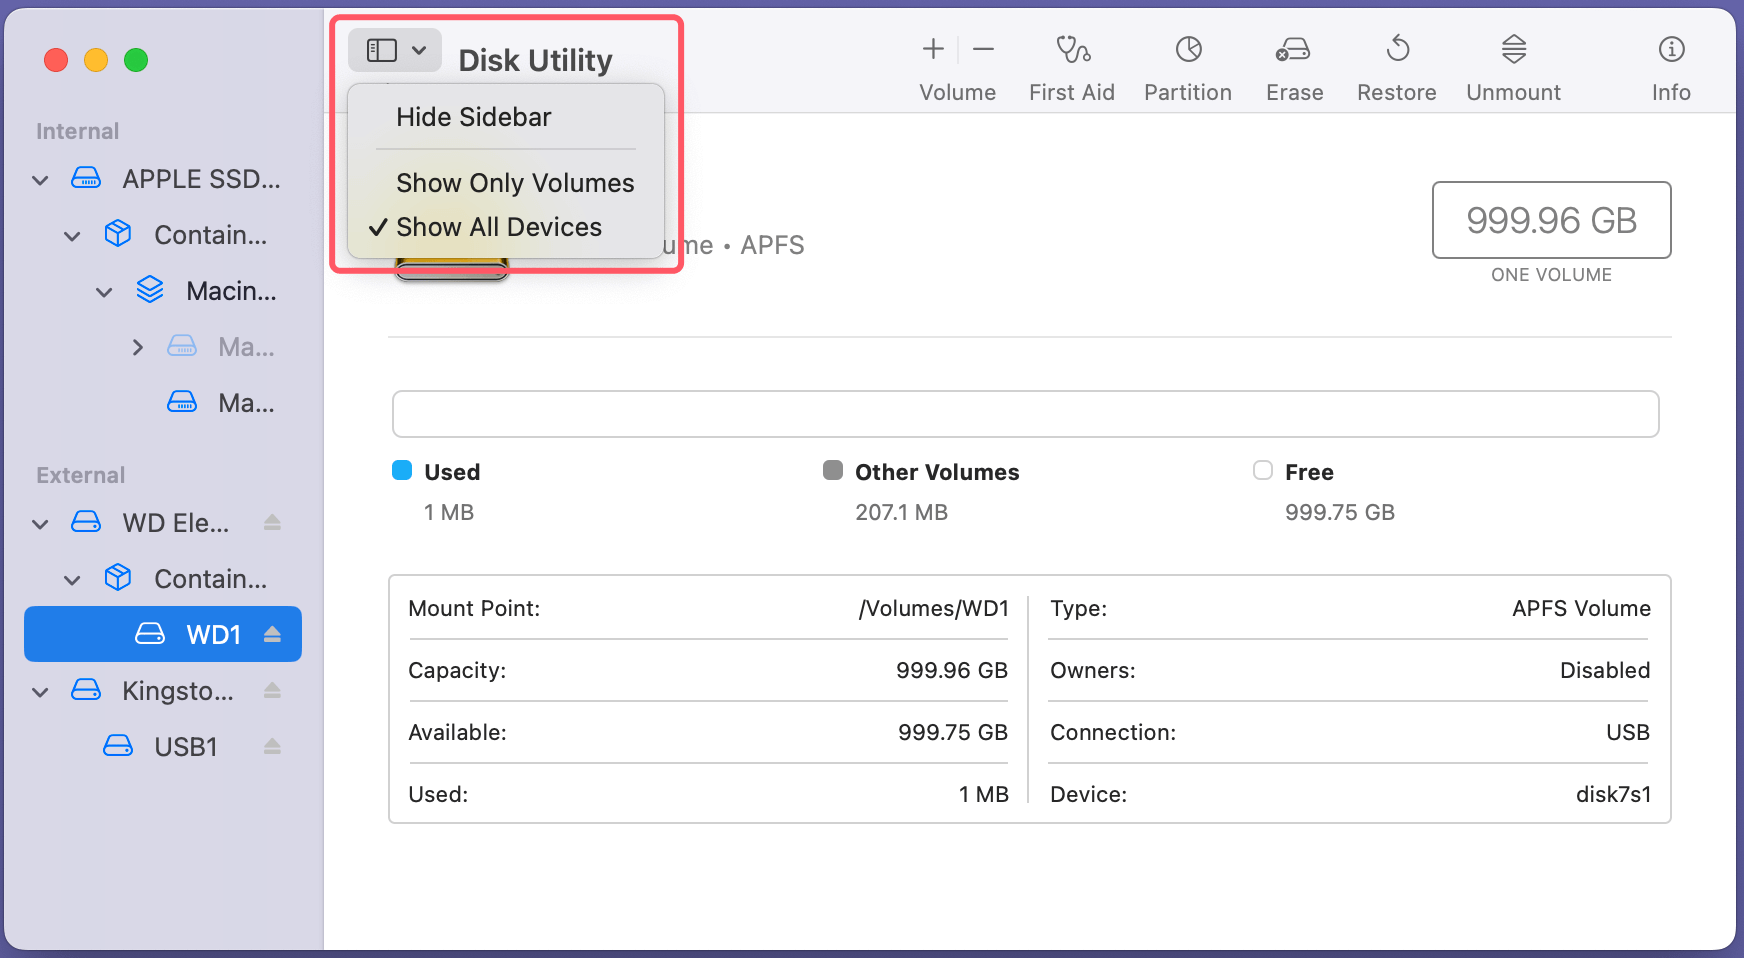Open the sidebar view options dropdown

394,49
